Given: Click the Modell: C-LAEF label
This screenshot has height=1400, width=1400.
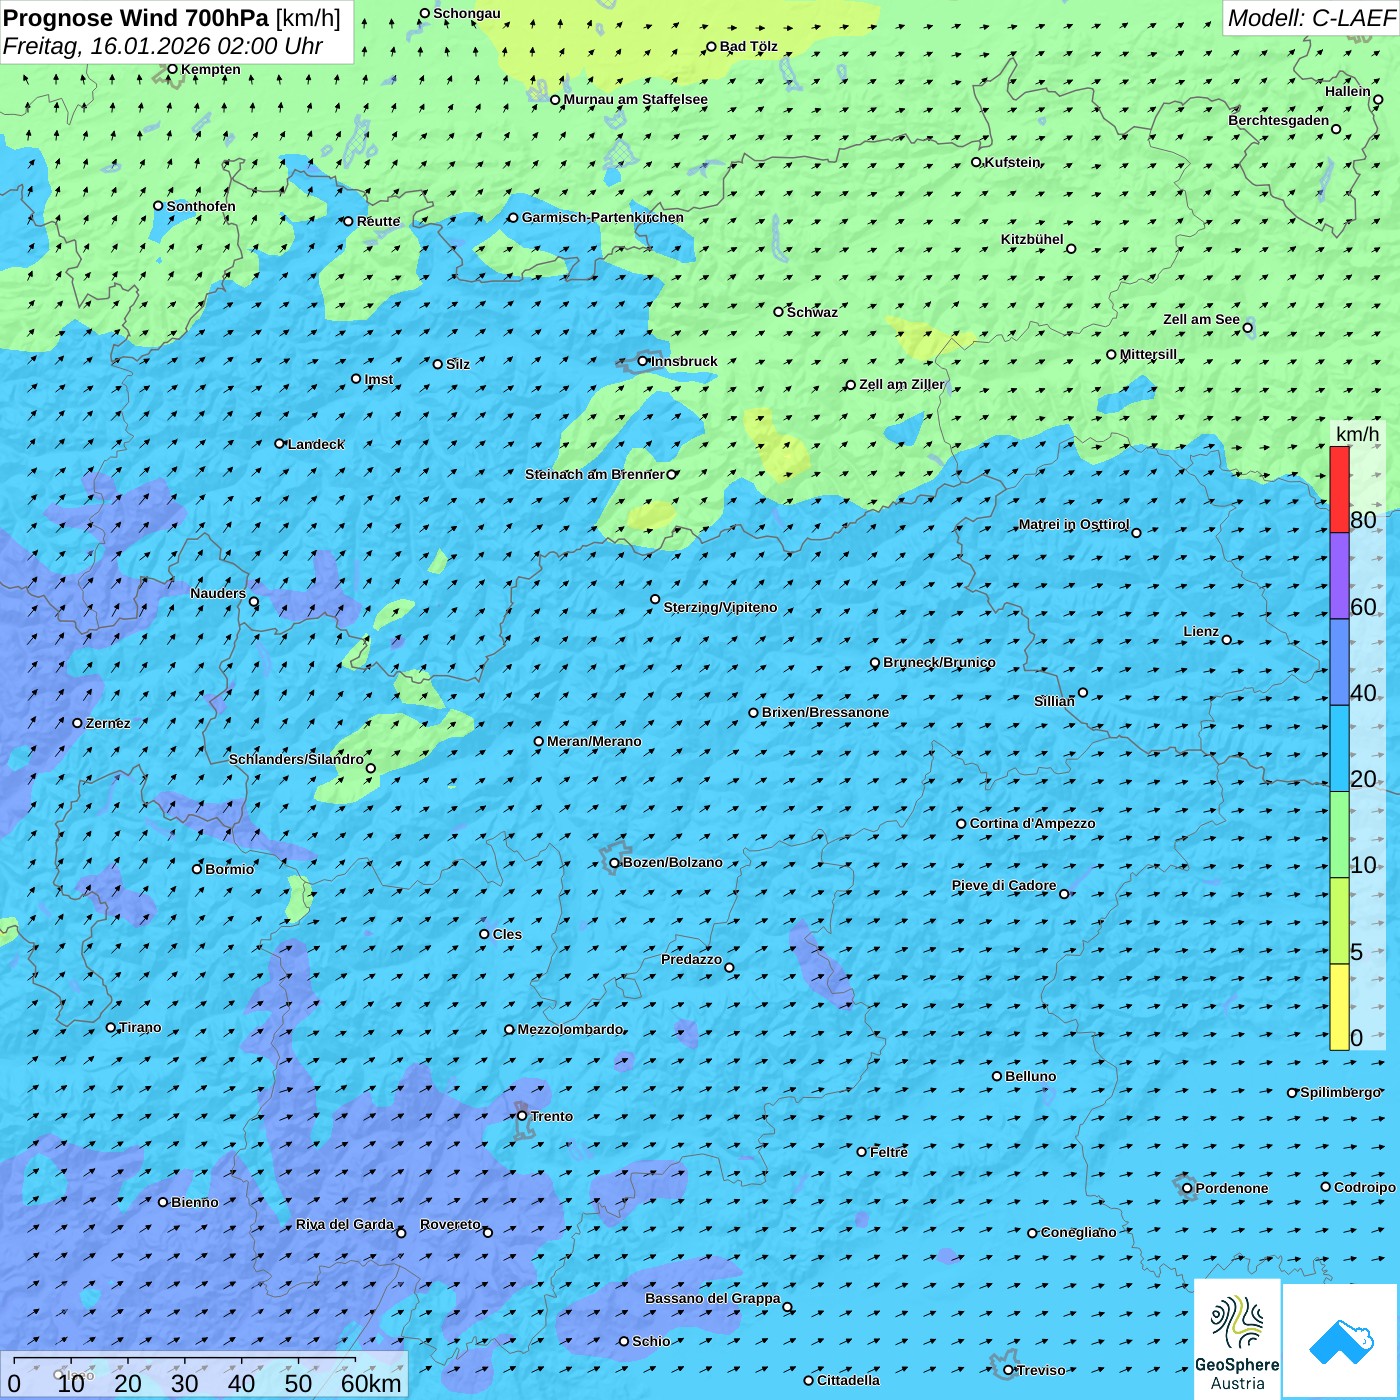Looking at the screenshot, I should 1311,18.
